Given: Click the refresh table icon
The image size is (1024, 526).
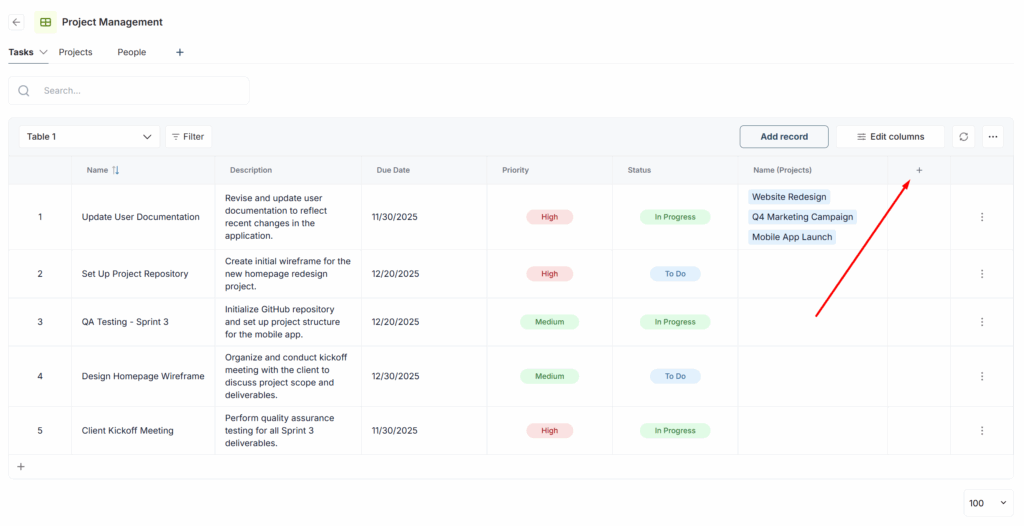Looking at the screenshot, I should 963,137.
